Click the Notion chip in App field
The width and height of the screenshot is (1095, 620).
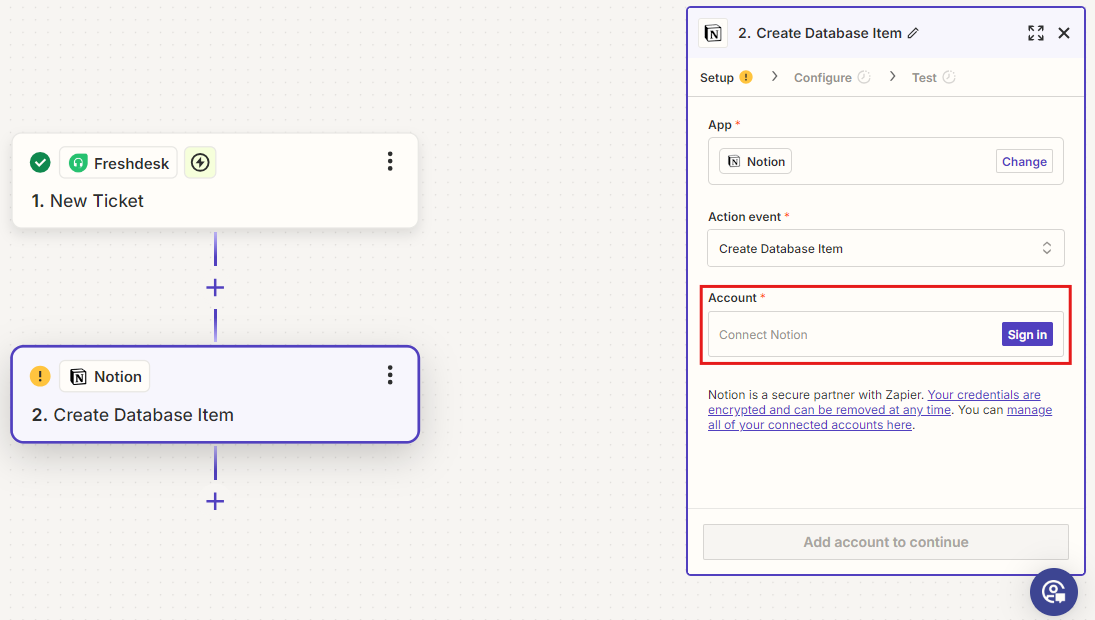coord(756,161)
